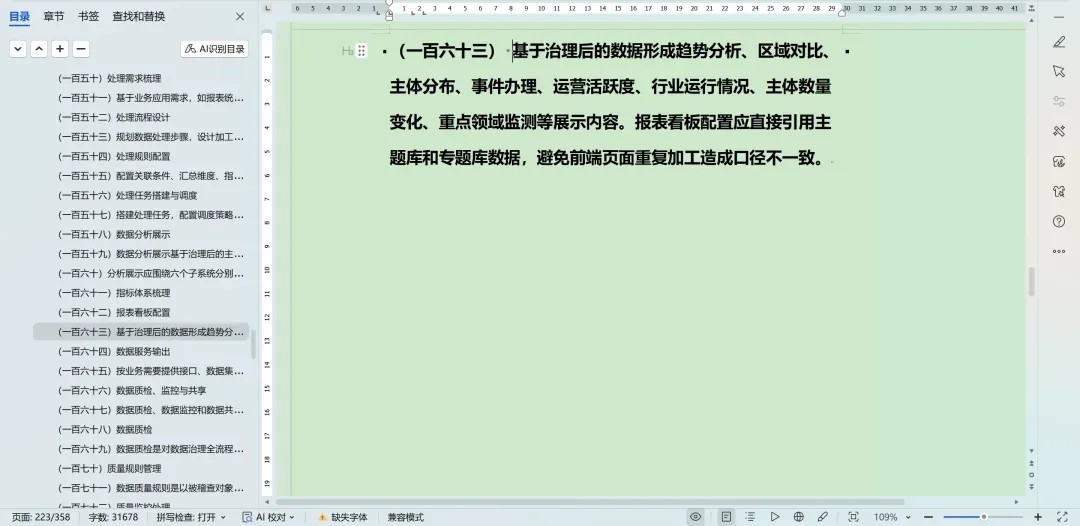This screenshot has width=1080, height=526.
Task: Click the AI识别目录 button
Action: coord(214,49)
